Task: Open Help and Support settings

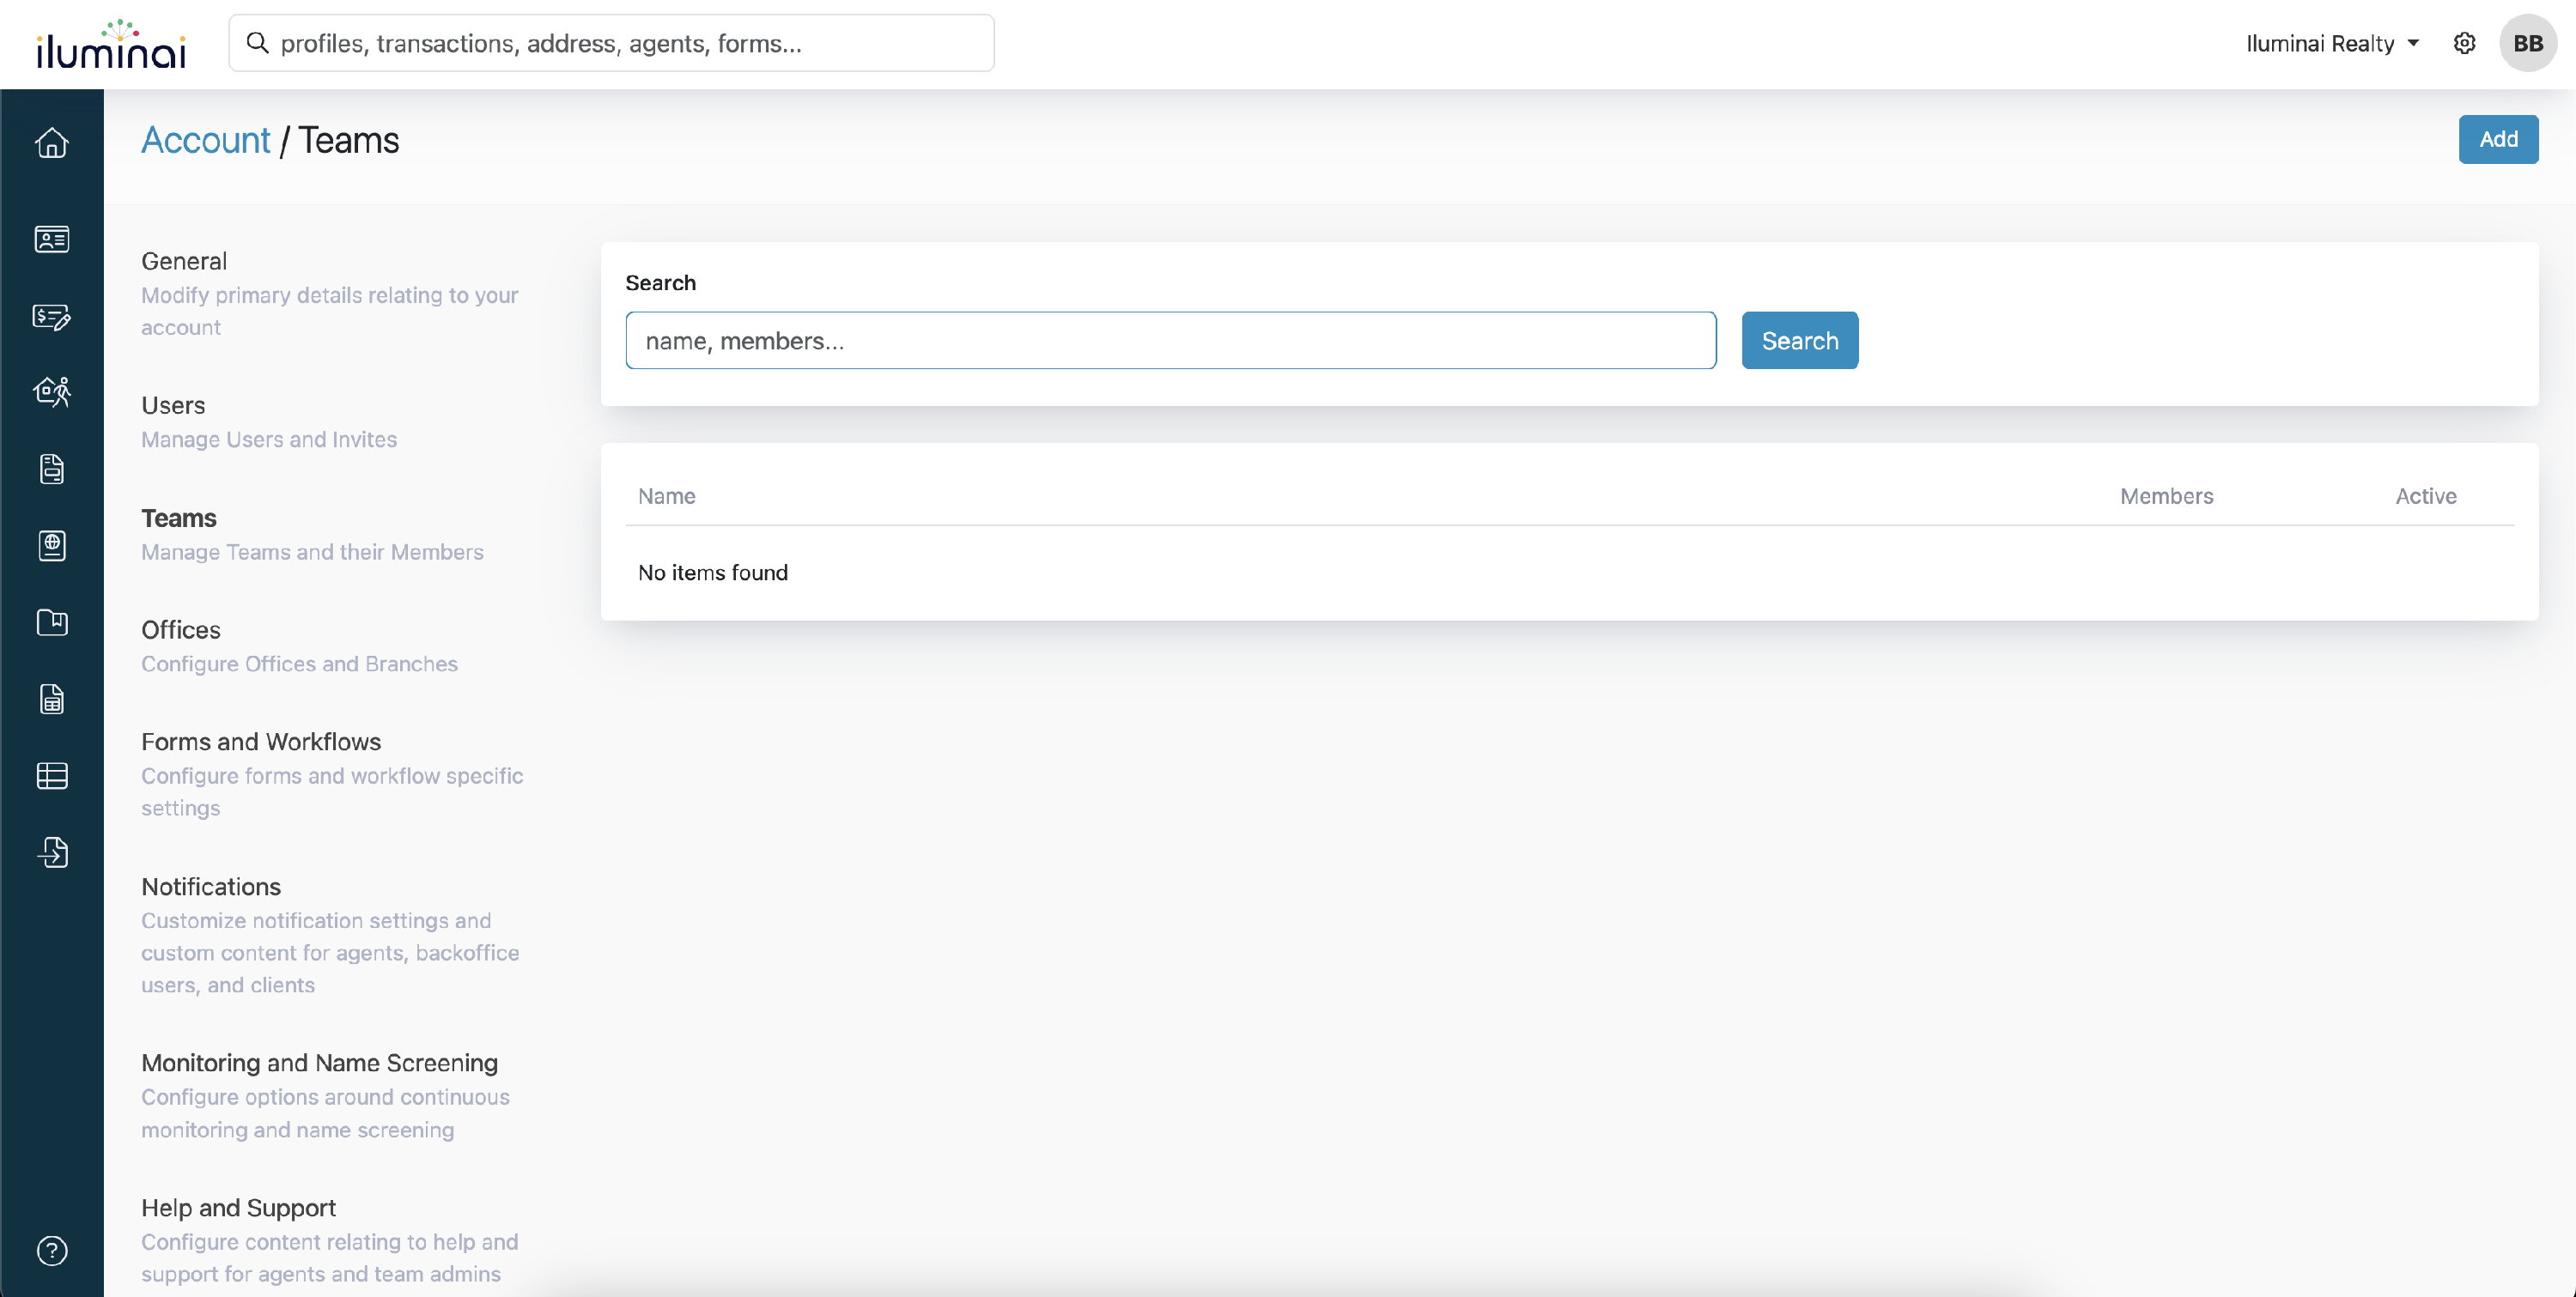Action: (238, 1208)
